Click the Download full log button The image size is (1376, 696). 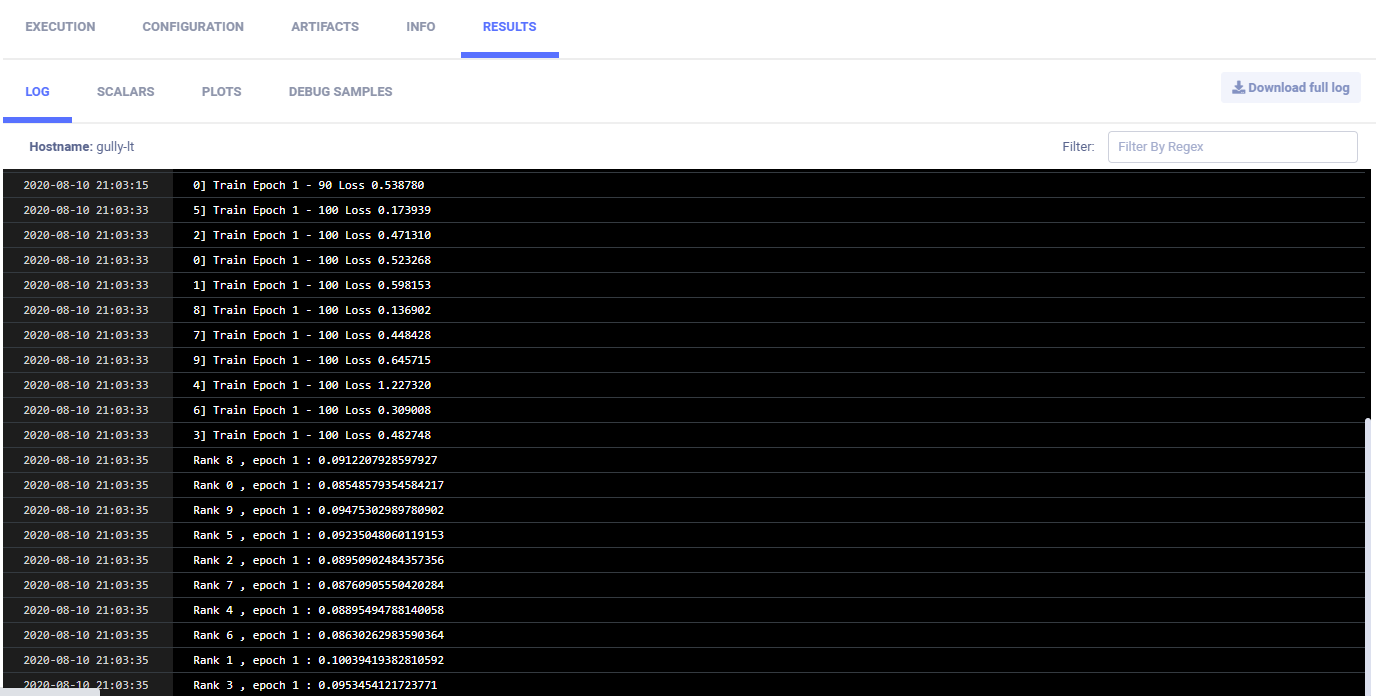1290,87
